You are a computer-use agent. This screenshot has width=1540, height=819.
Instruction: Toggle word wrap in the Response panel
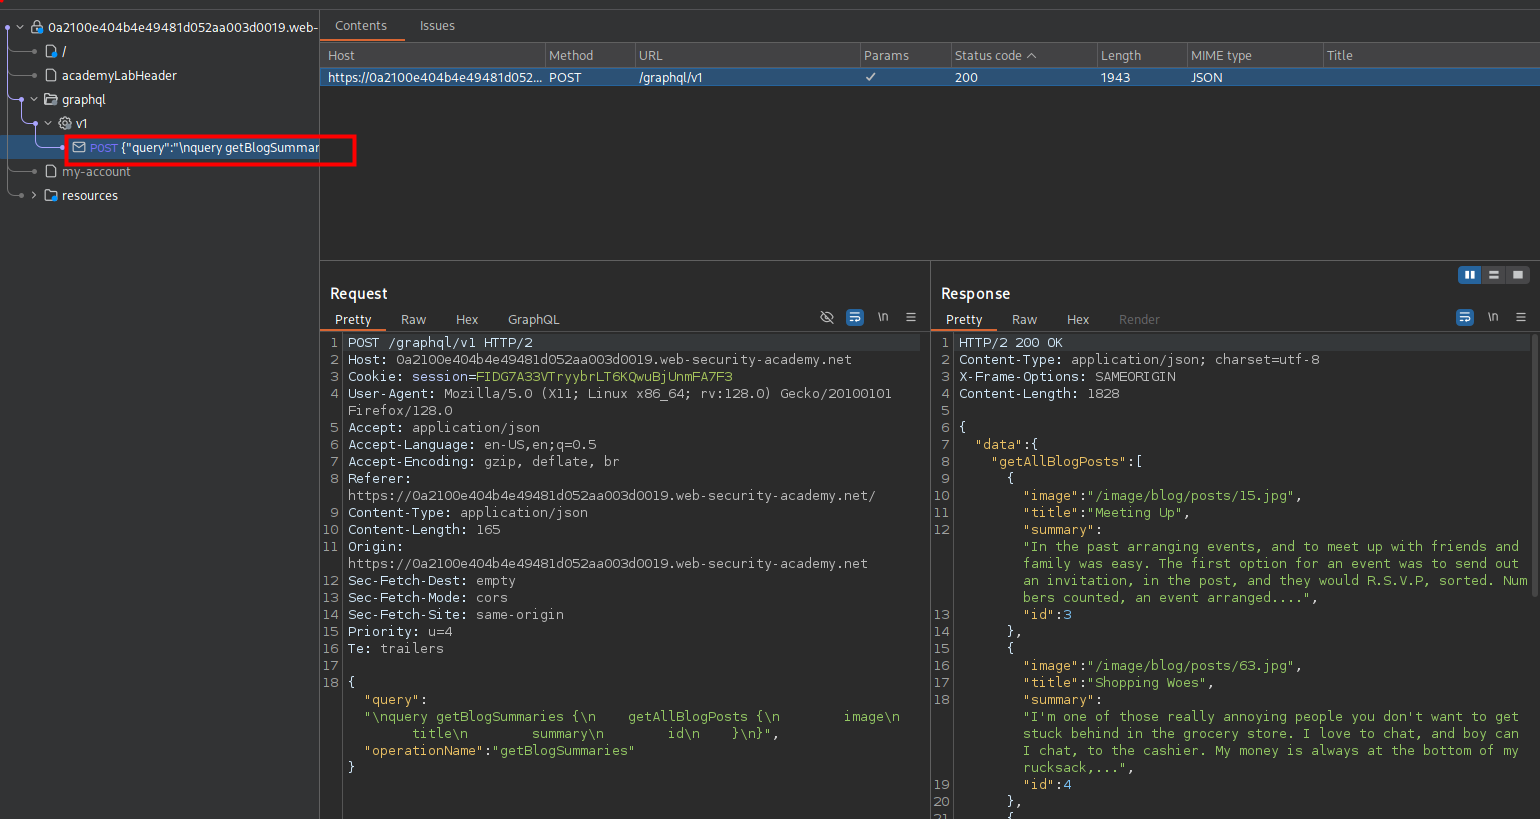click(x=1465, y=317)
